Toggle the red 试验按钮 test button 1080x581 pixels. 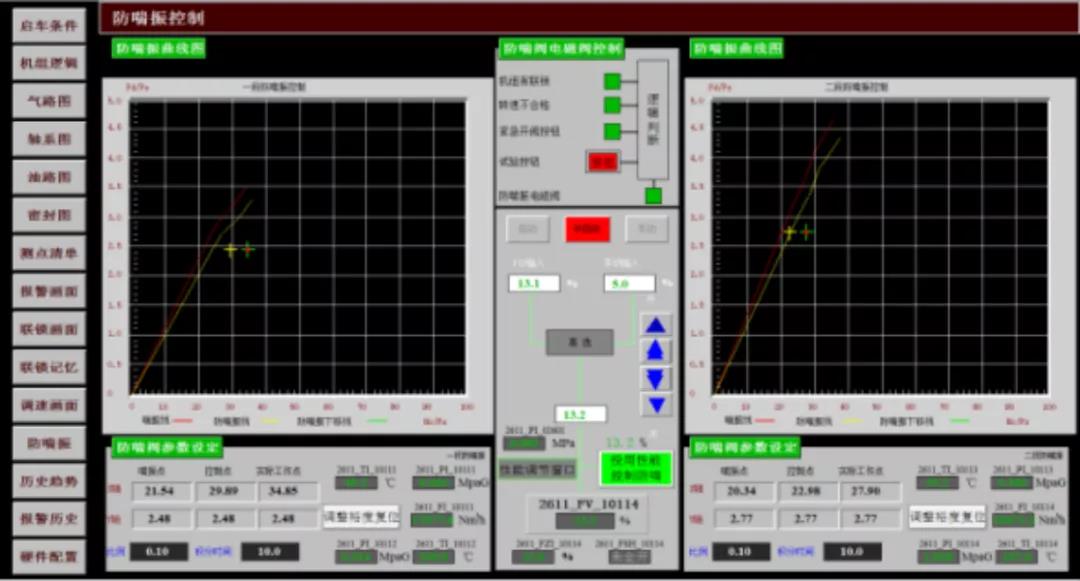pos(603,161)
